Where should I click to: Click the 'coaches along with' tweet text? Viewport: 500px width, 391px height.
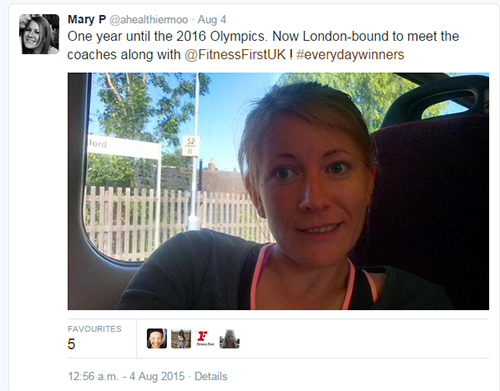124,55
